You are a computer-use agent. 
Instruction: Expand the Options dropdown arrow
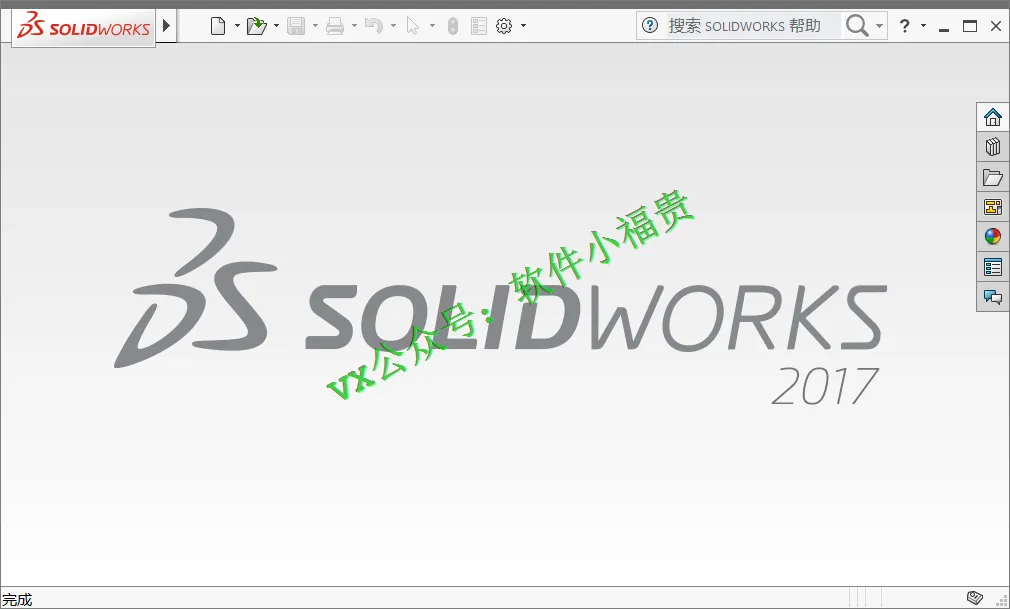pyautogui.click(x=523, y=26)
